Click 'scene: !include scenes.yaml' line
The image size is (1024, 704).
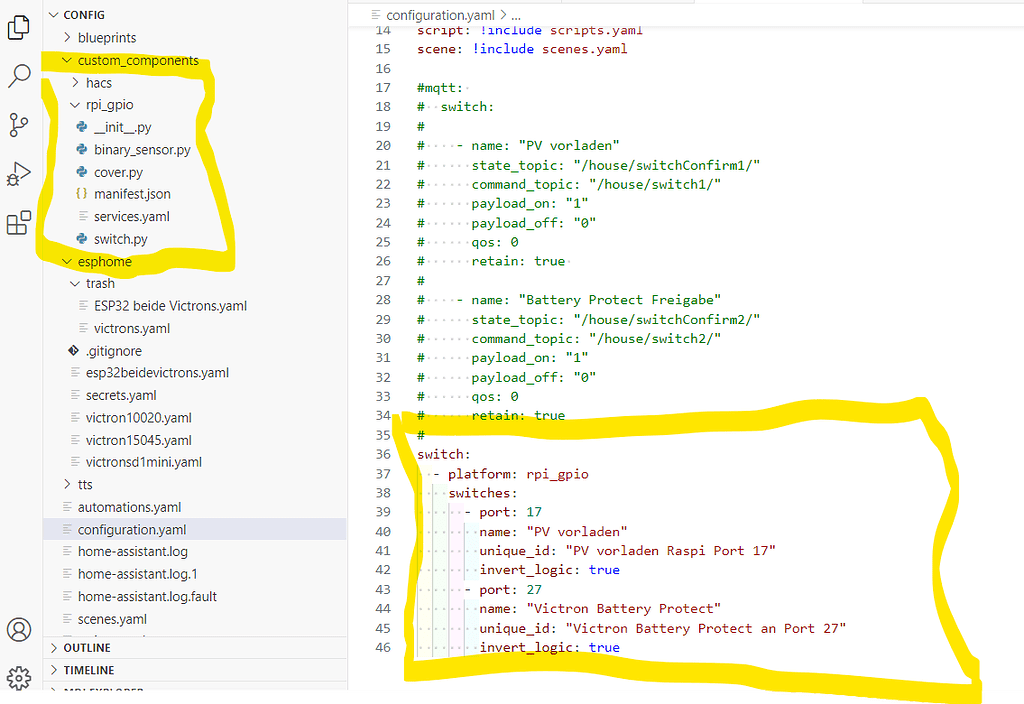coord(522,49)
